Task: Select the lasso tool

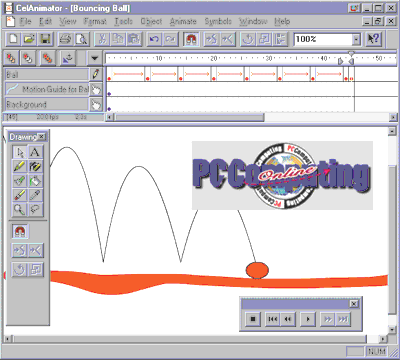Action: (x=35, y=209)
